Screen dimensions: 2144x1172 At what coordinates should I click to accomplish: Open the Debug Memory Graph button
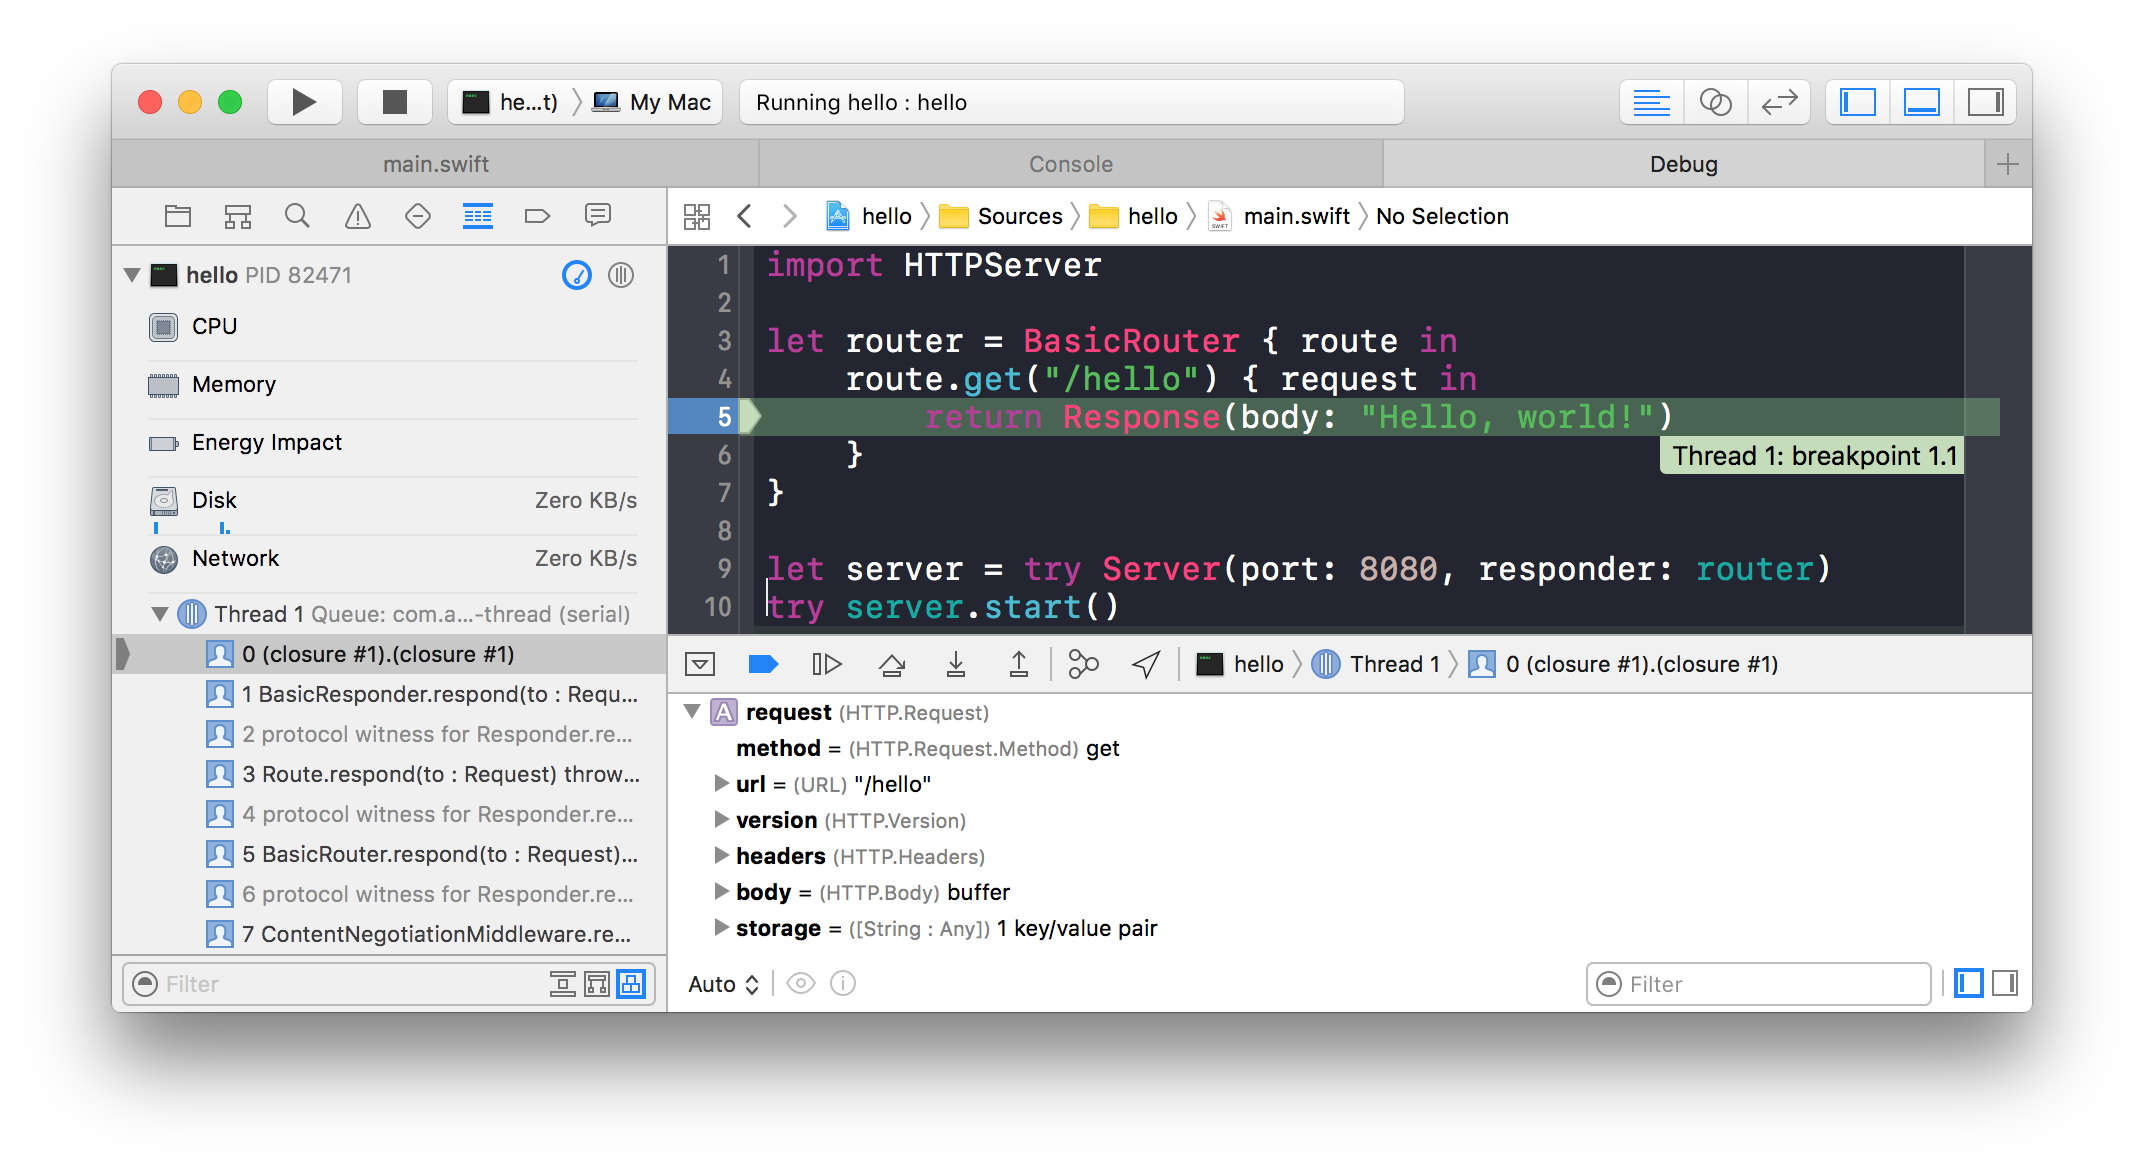1083,664
